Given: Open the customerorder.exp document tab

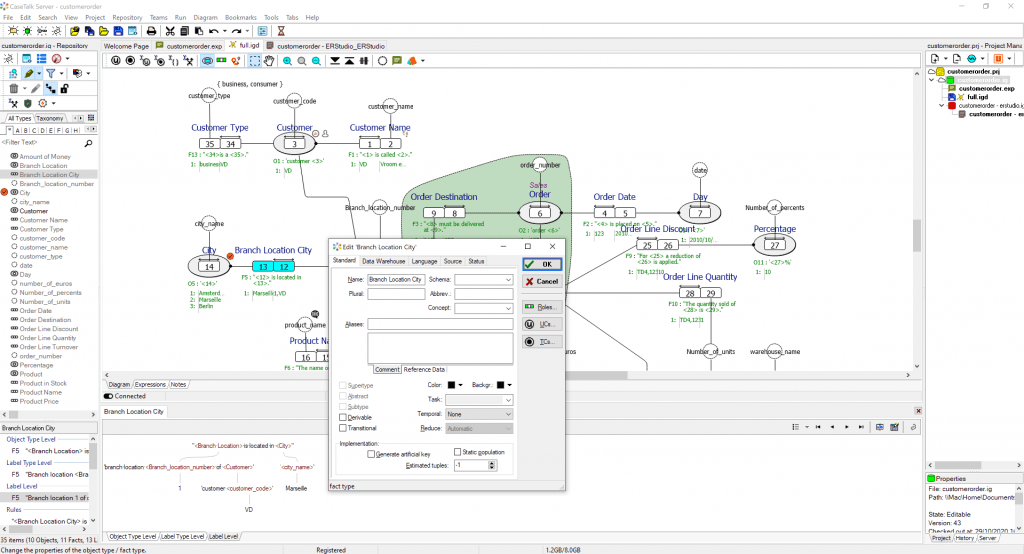Looking at the screenshot, I should point(189,46).
